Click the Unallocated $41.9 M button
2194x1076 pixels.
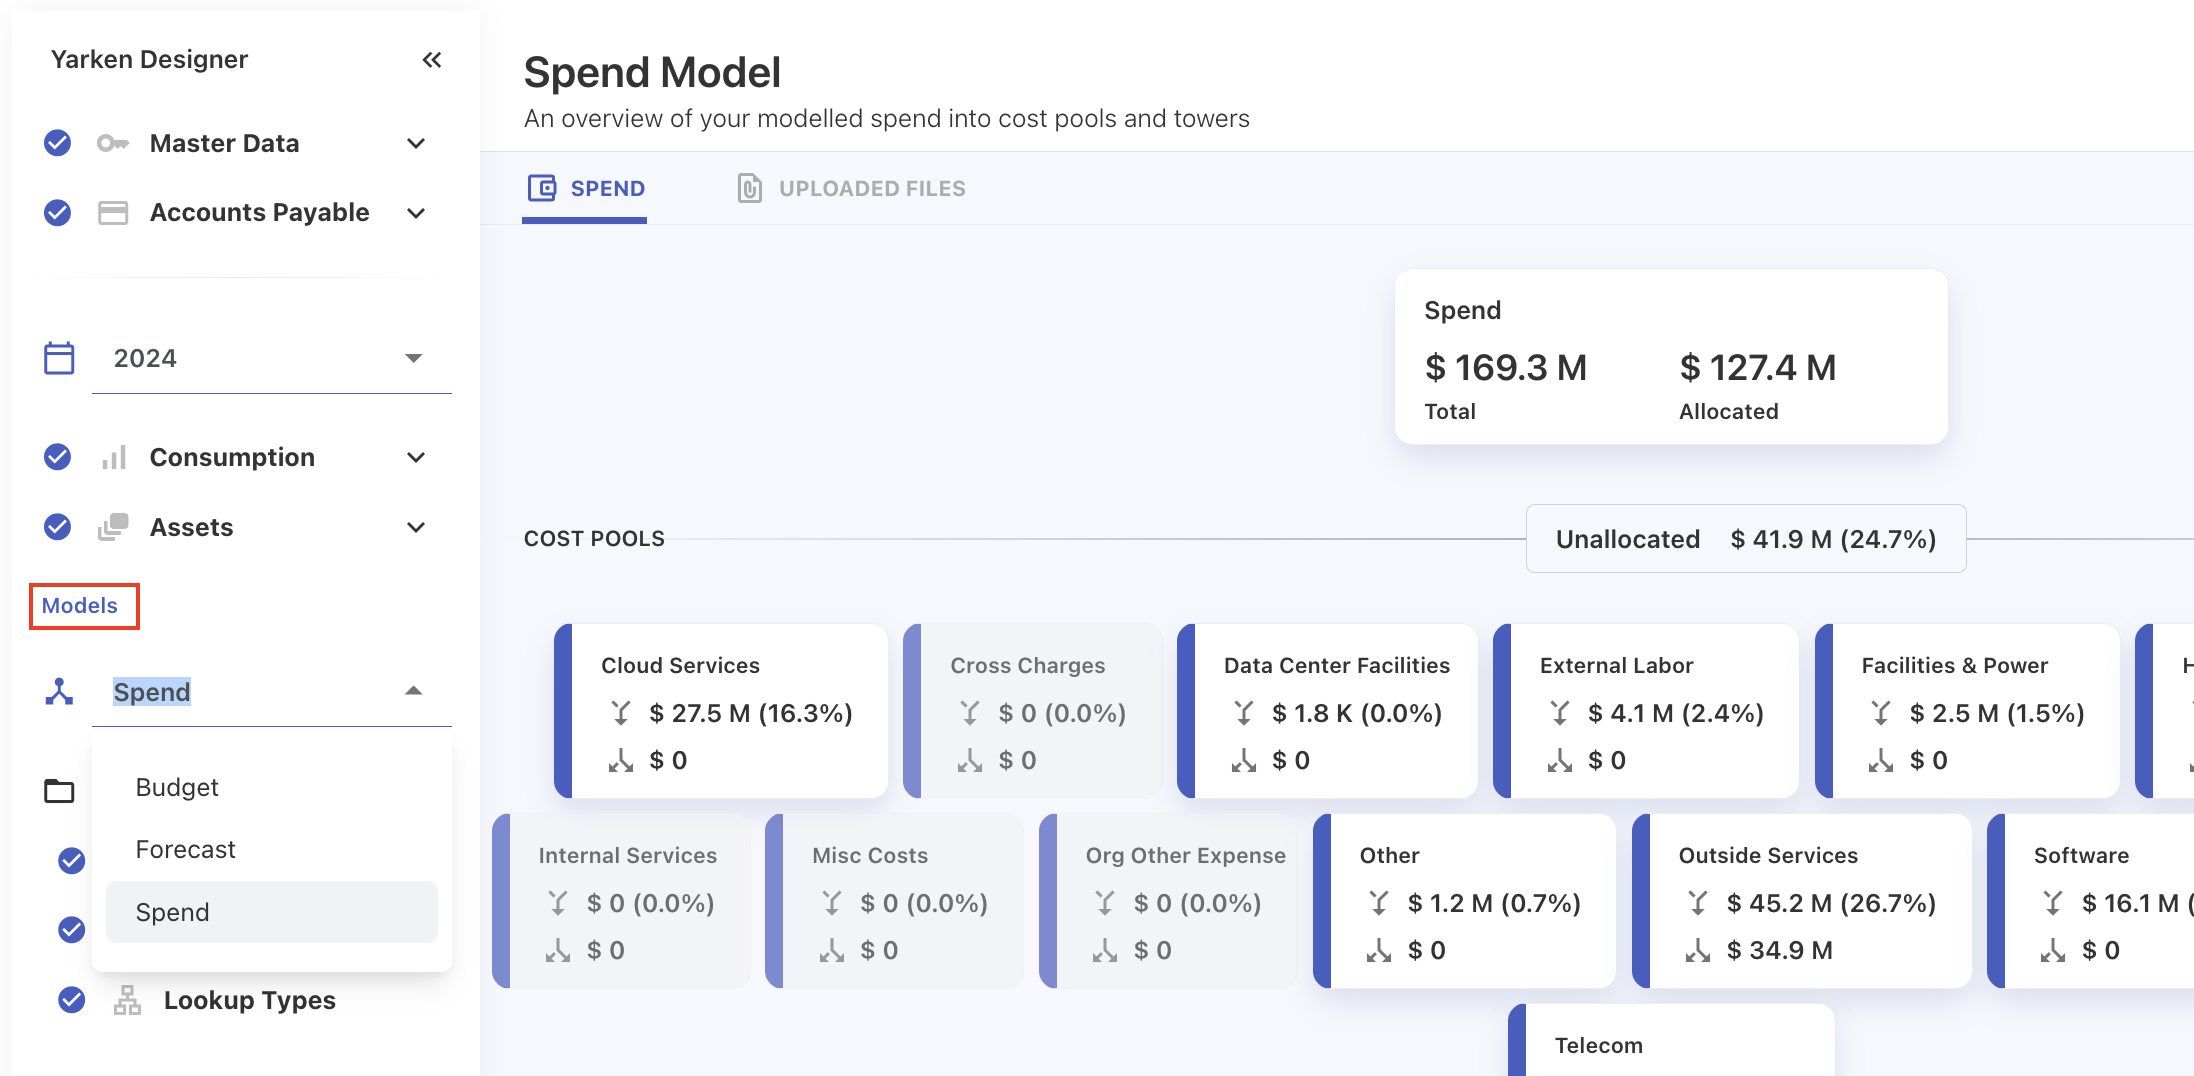click(x=1745, y=539)
